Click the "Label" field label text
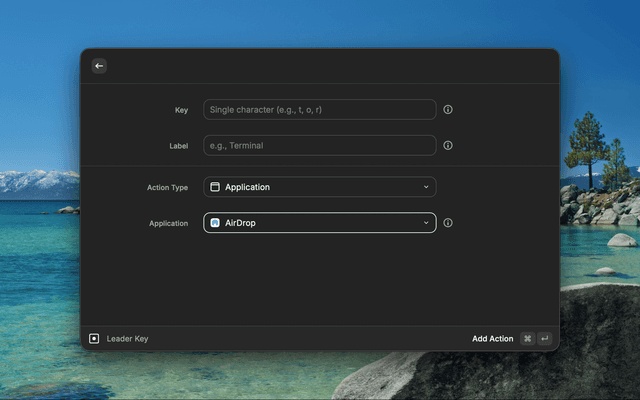Viewport: 640px width, 400px height. pyautogui.click(x=178, y=146)
